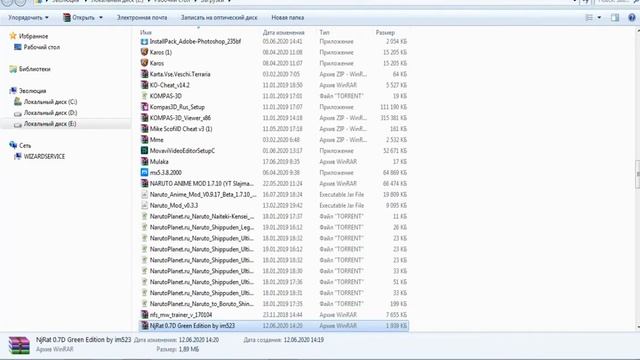Click file name MovaviVideoEditorSetupC
The image size is (640, 360).
point(182,151)
